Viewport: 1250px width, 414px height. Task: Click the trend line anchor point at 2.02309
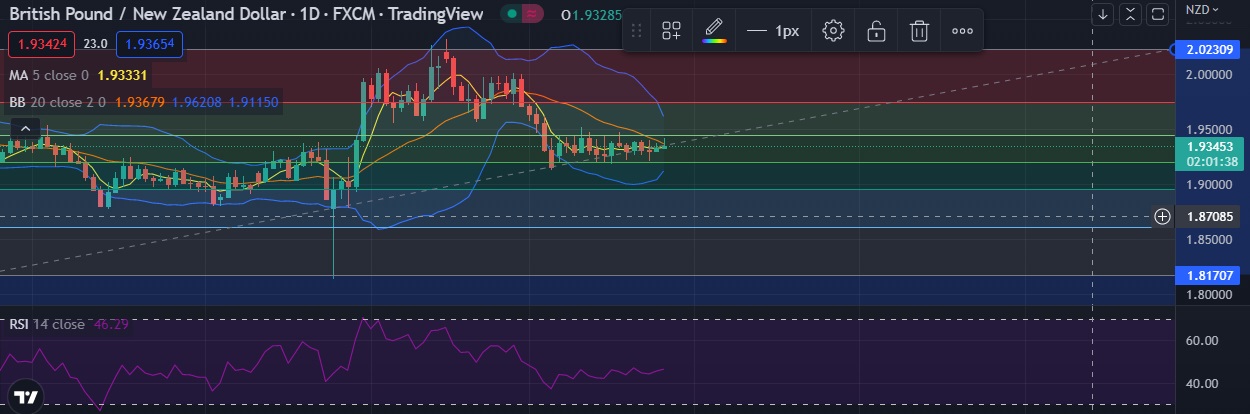coord(1172,48)
